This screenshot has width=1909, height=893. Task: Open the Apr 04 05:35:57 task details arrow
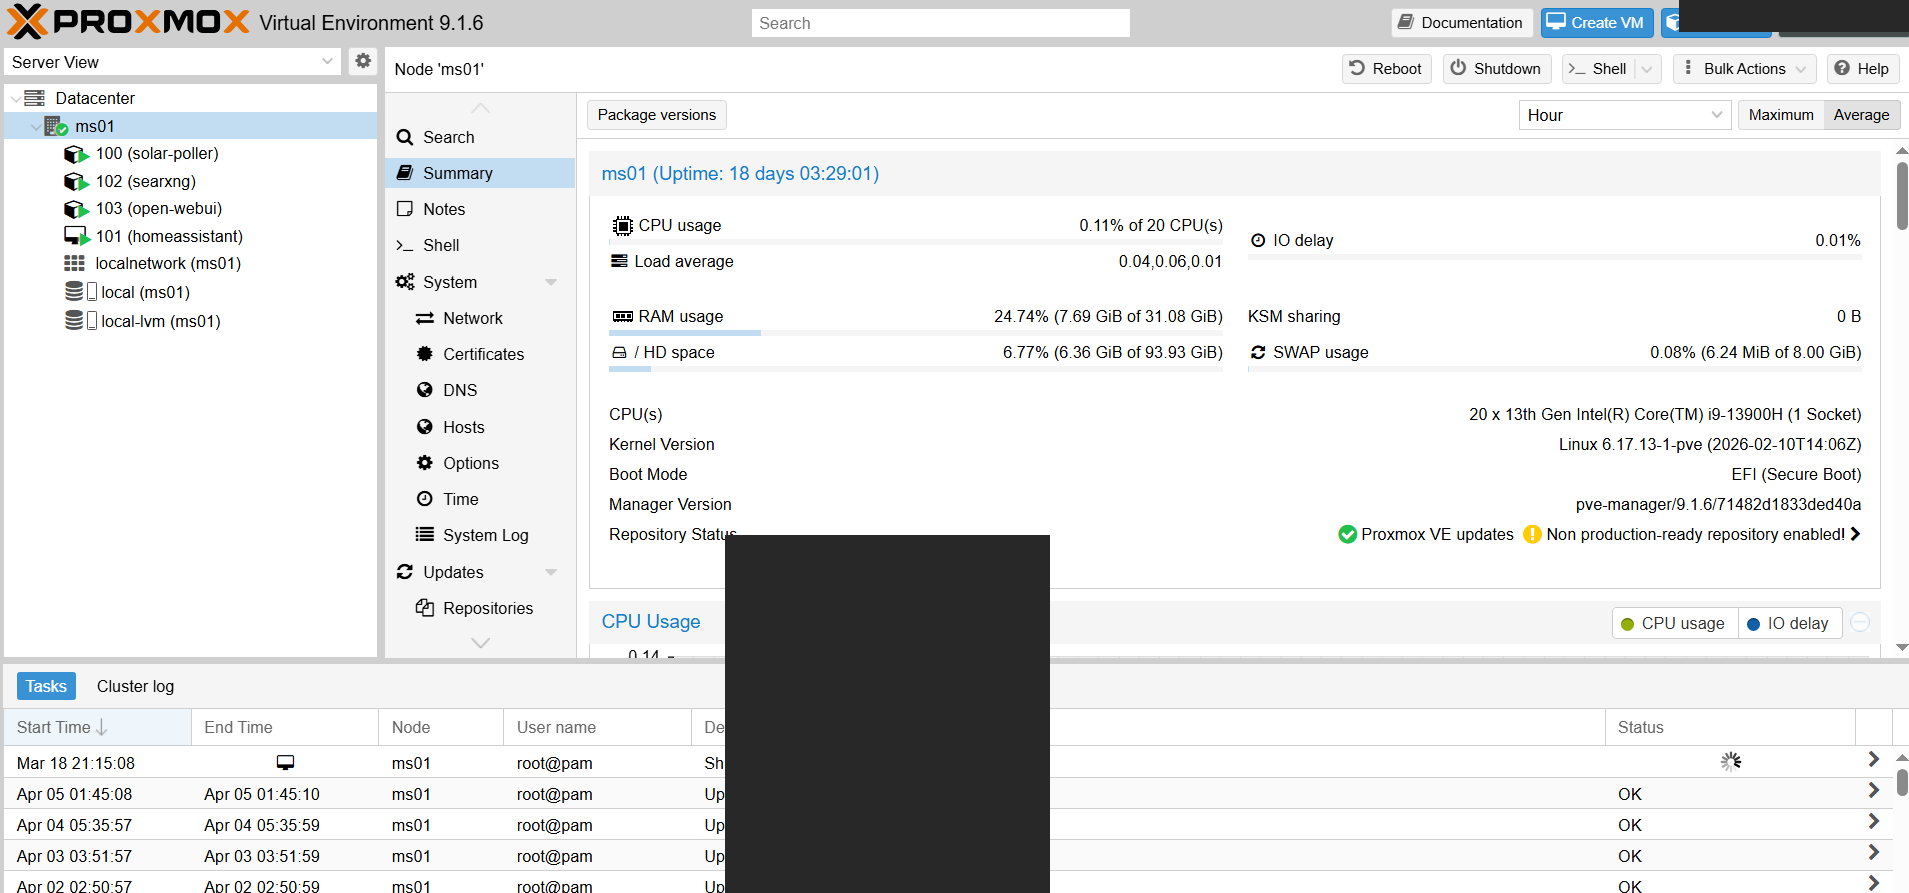click(1873, 822)
